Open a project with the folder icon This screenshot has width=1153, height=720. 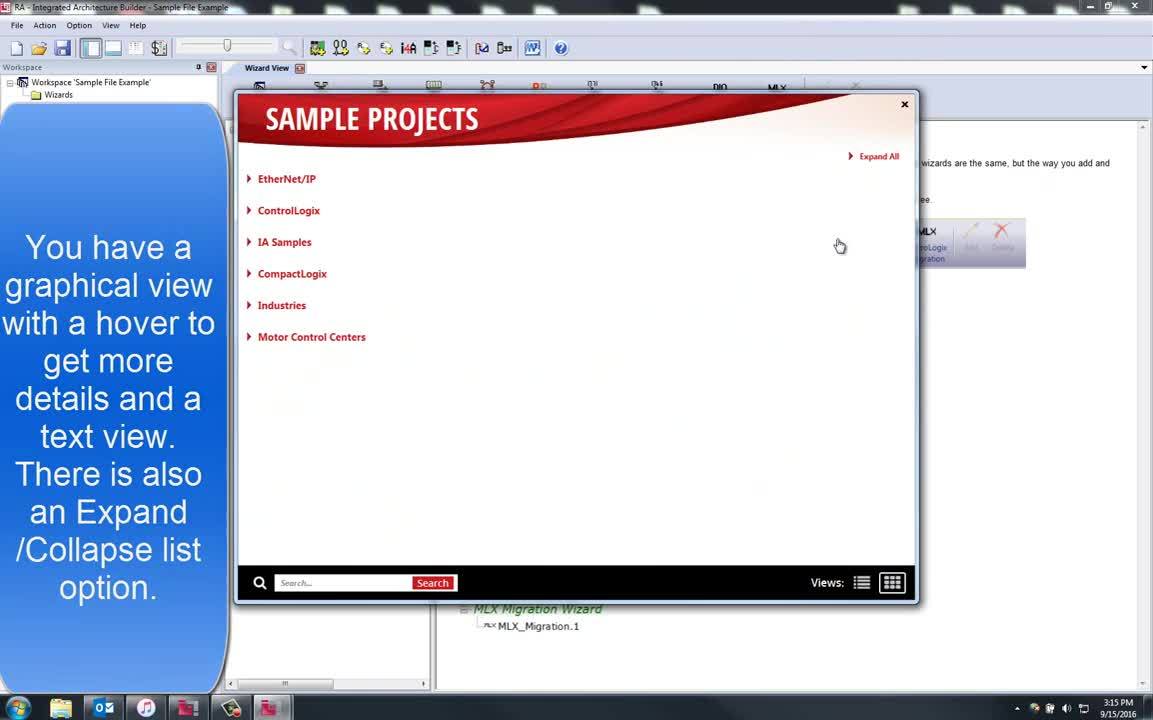point(39,49)
